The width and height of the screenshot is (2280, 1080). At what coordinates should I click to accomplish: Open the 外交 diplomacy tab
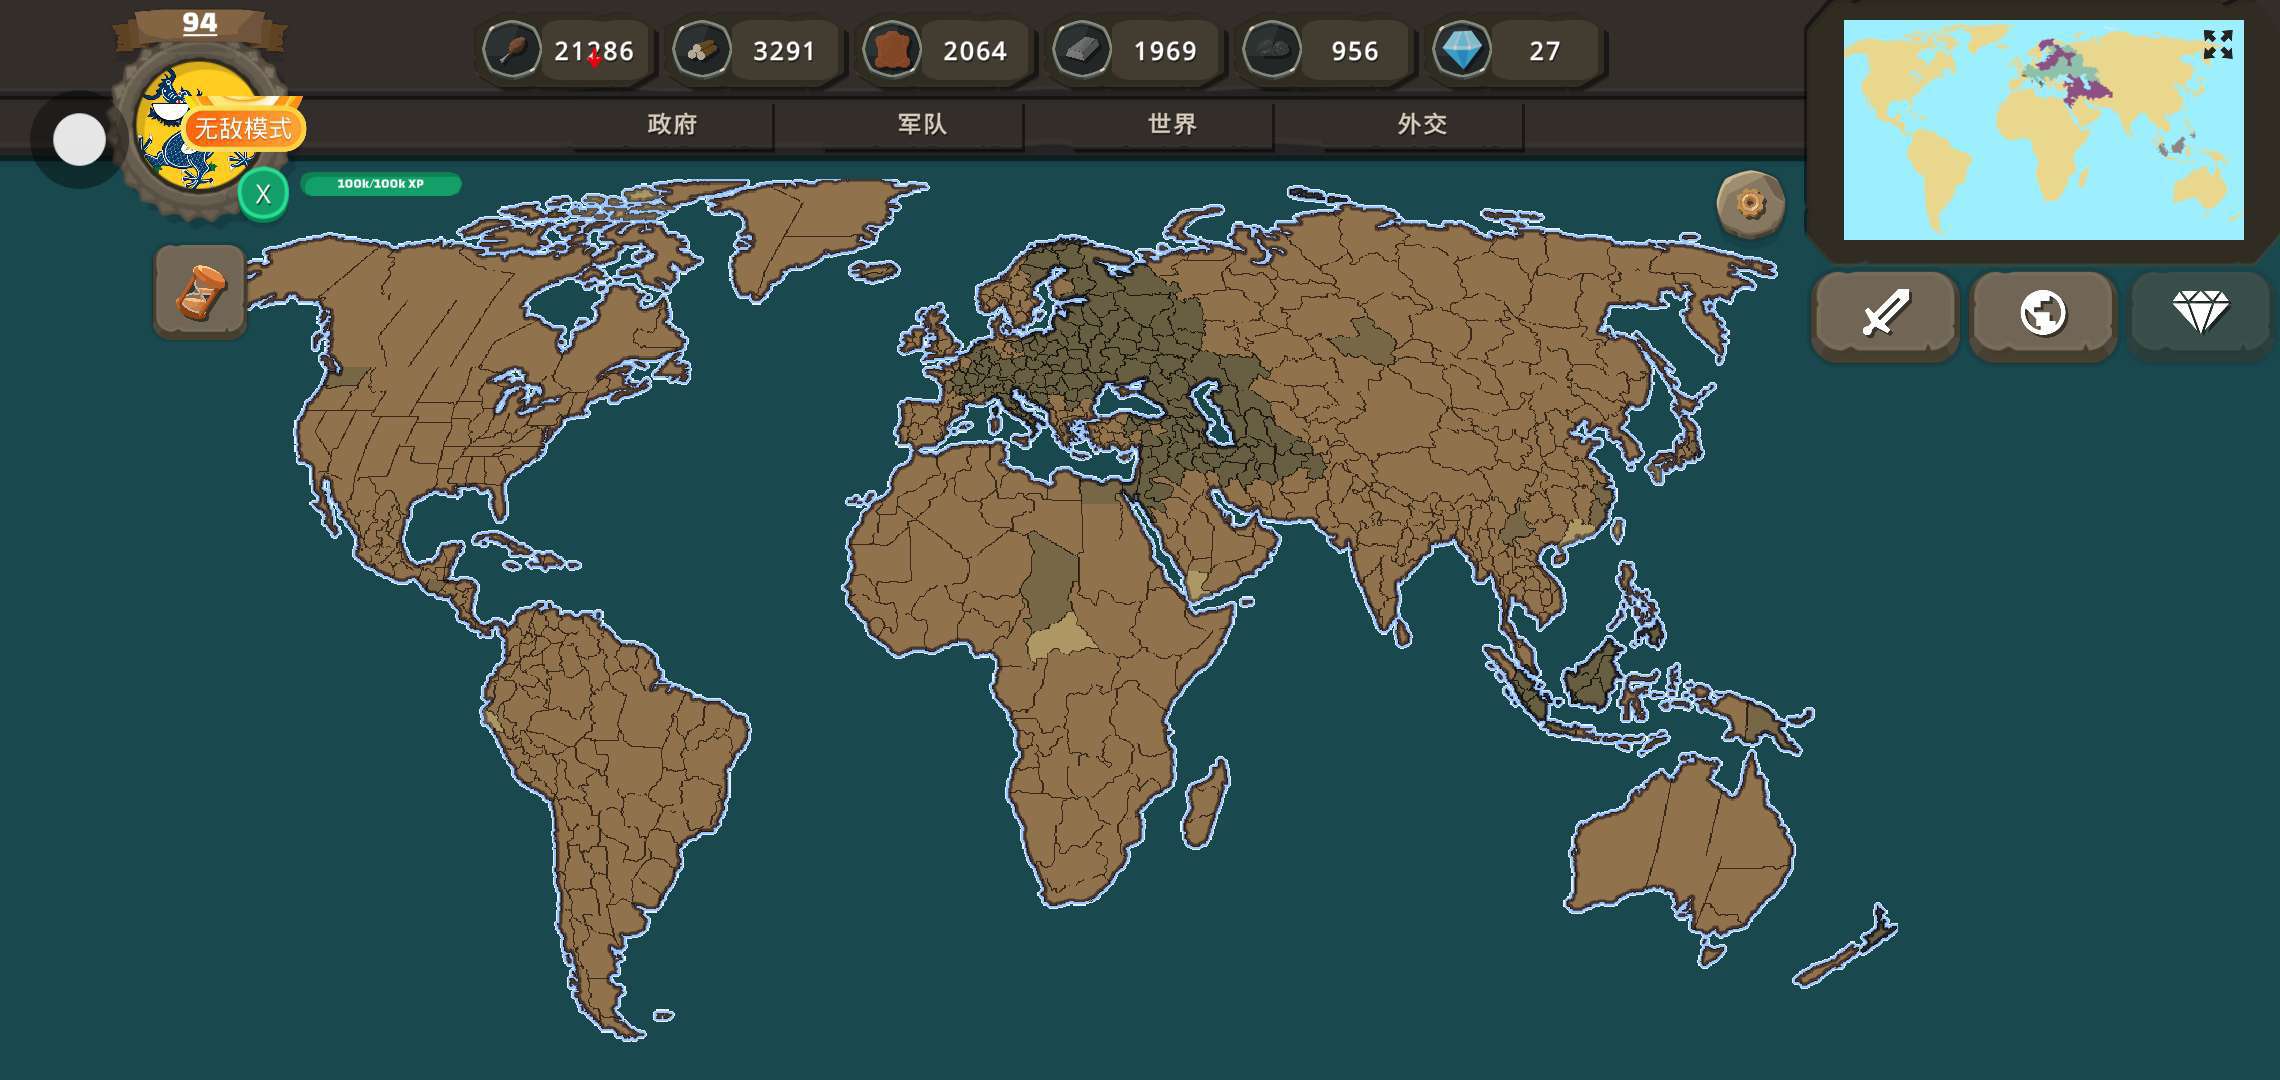1422,124
